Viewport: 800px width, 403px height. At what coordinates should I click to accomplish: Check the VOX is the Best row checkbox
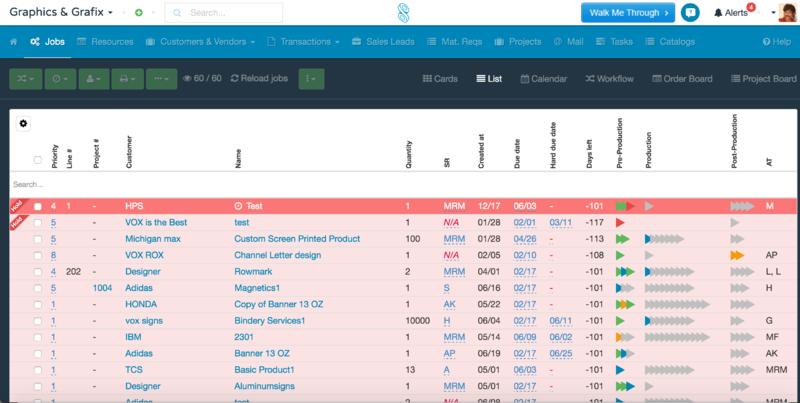click(38, 223)
